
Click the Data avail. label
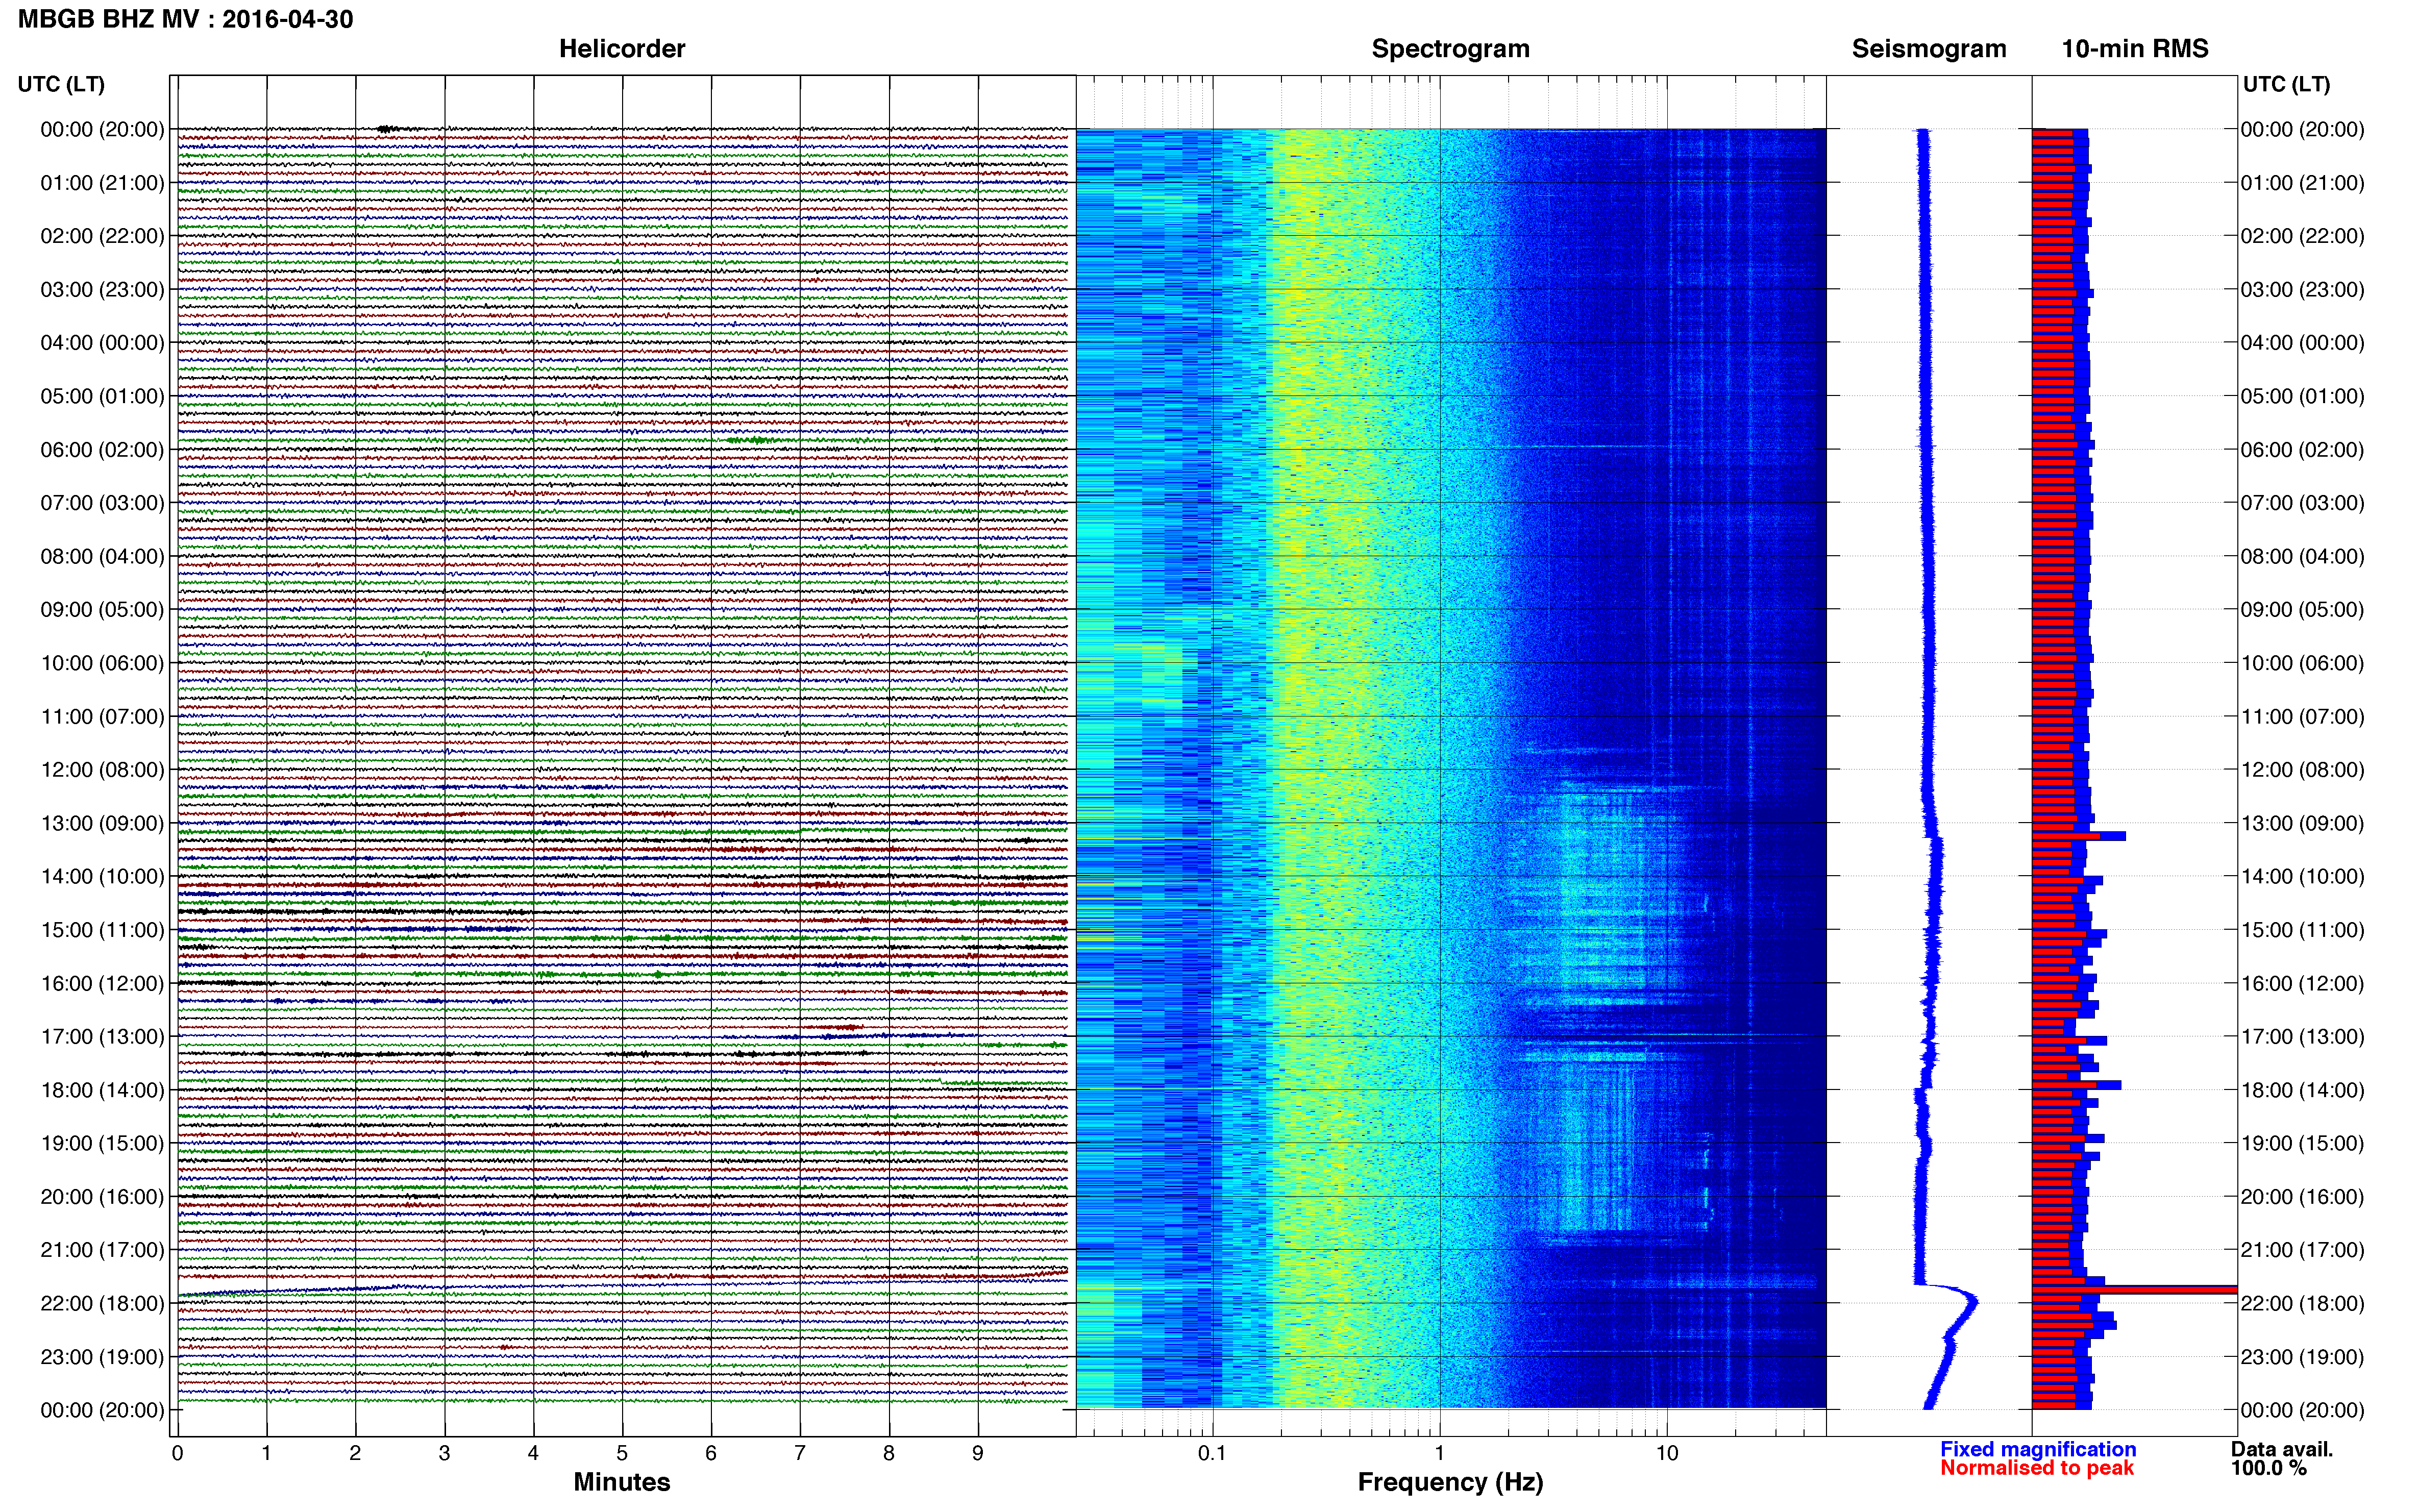pos(2282,1449)
